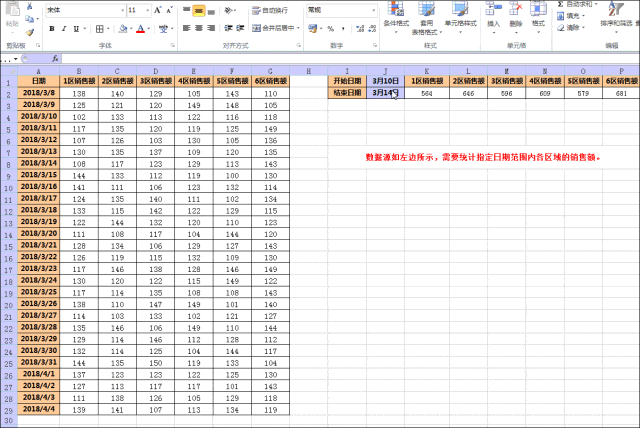The image size is (640, 428).
Task: Click the fill color paint bucket
Action: pos(122,29)
